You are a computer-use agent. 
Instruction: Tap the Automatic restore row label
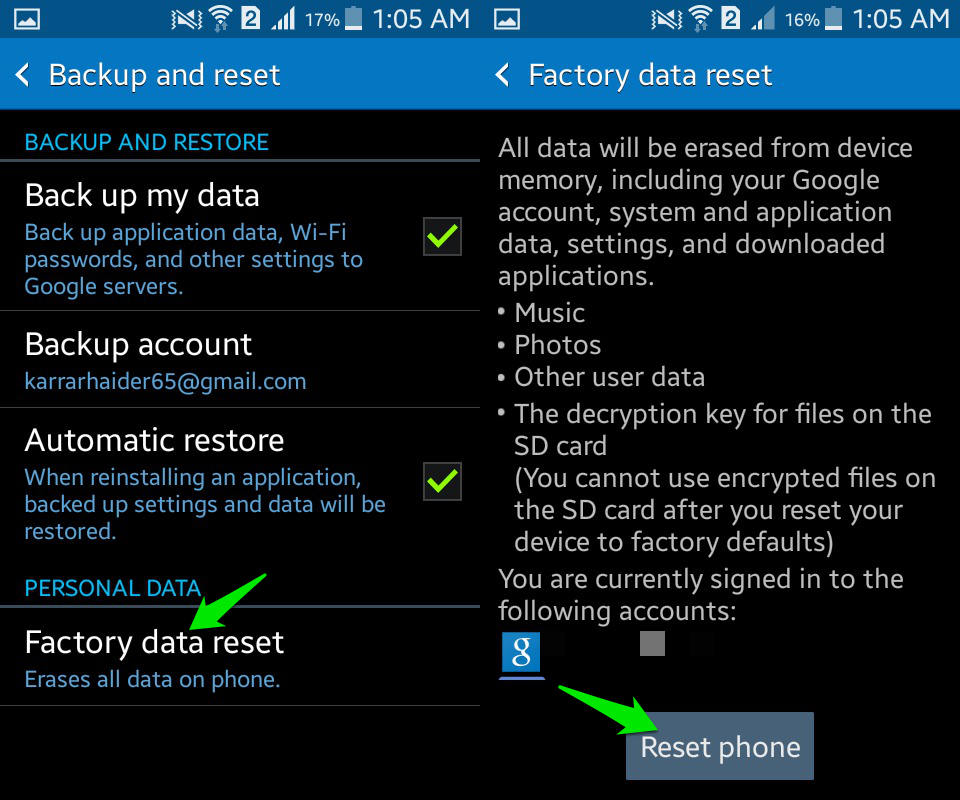coord(154,440)
